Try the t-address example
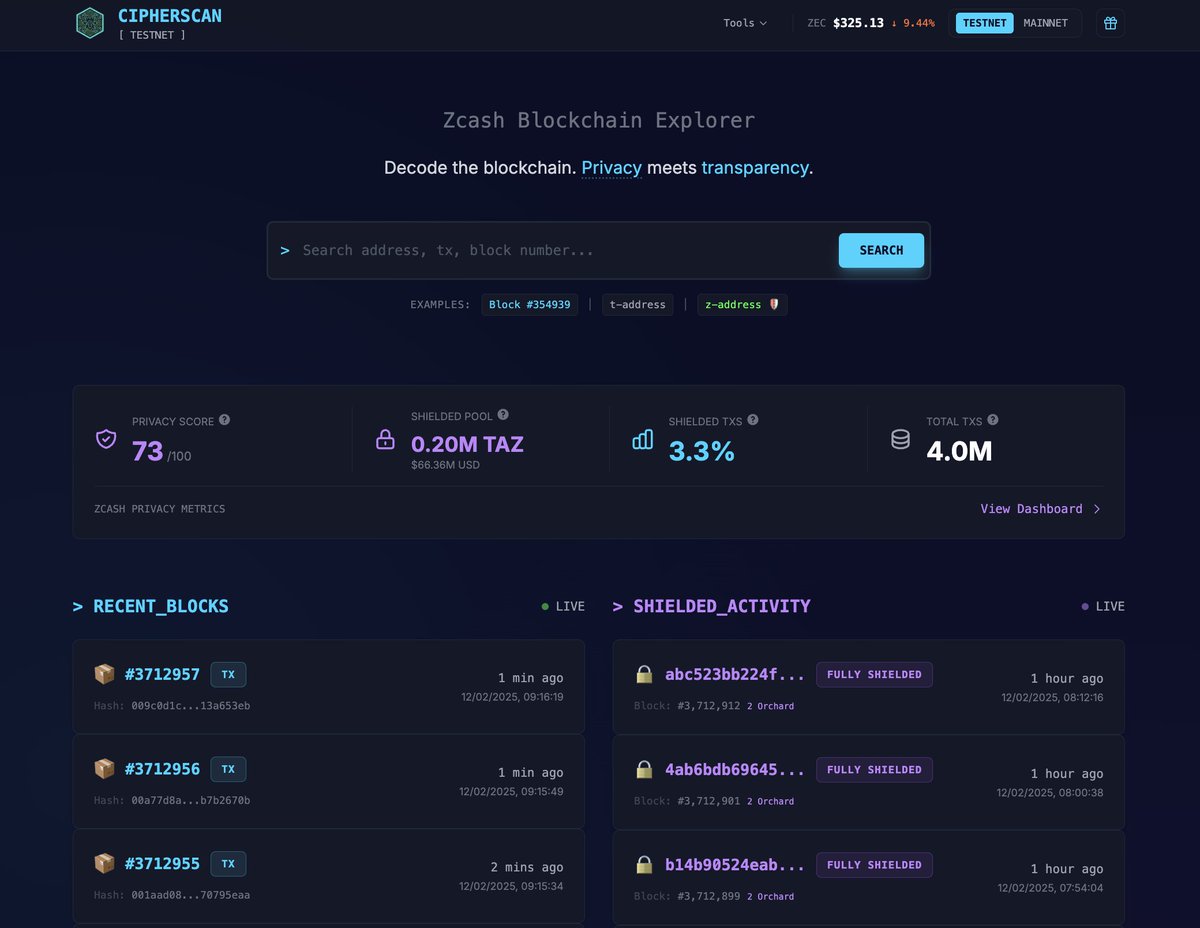The height and width of the screenshot is (928, 1200). [637, 304]
